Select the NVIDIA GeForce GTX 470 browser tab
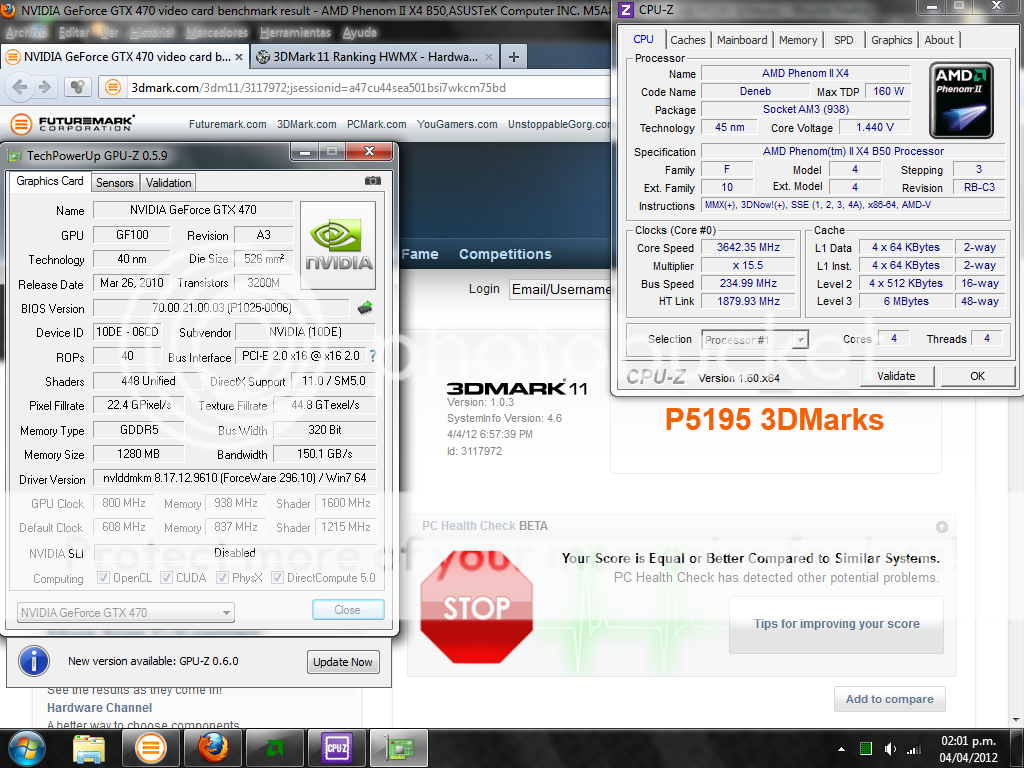 click(x=125, y=57)
